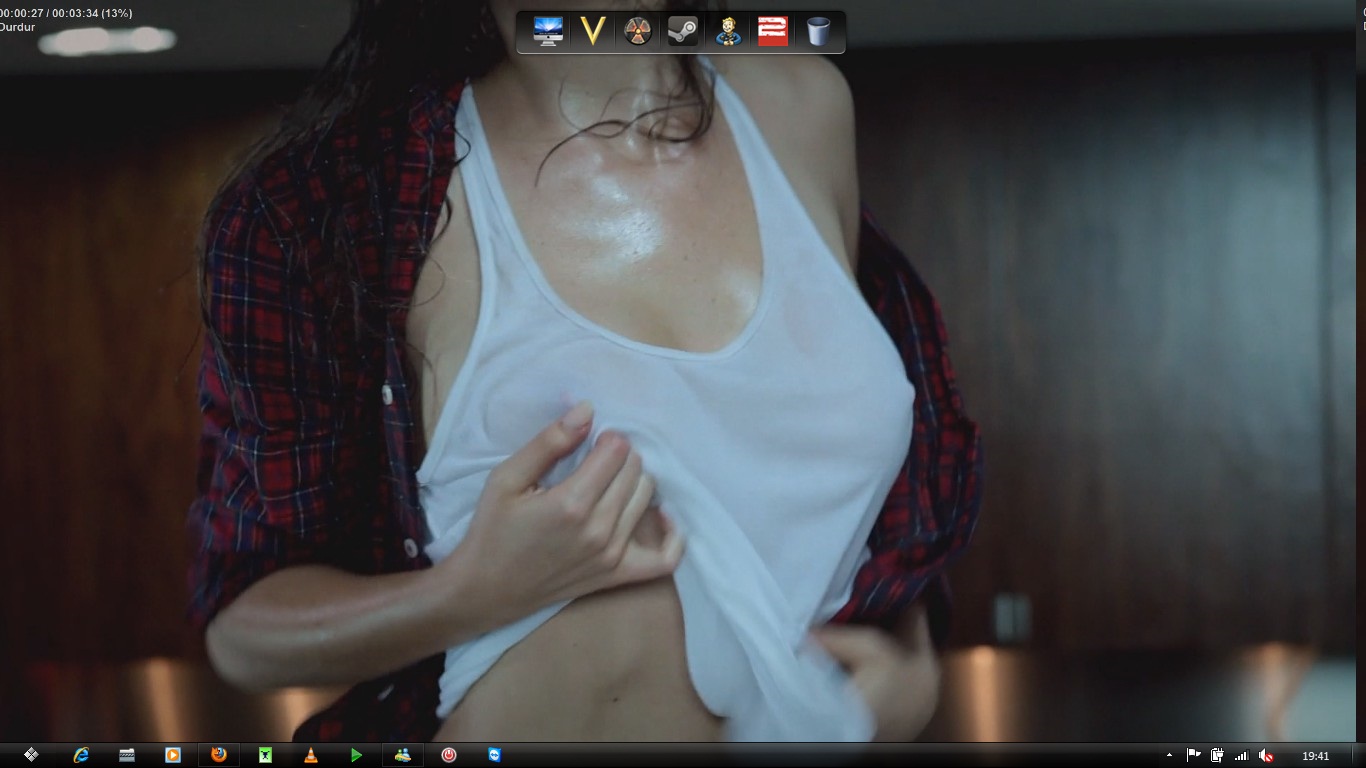Screen dimensions: 1366x768
Task: Open TeamViewer from the taskbar
Action: [495, 755]
